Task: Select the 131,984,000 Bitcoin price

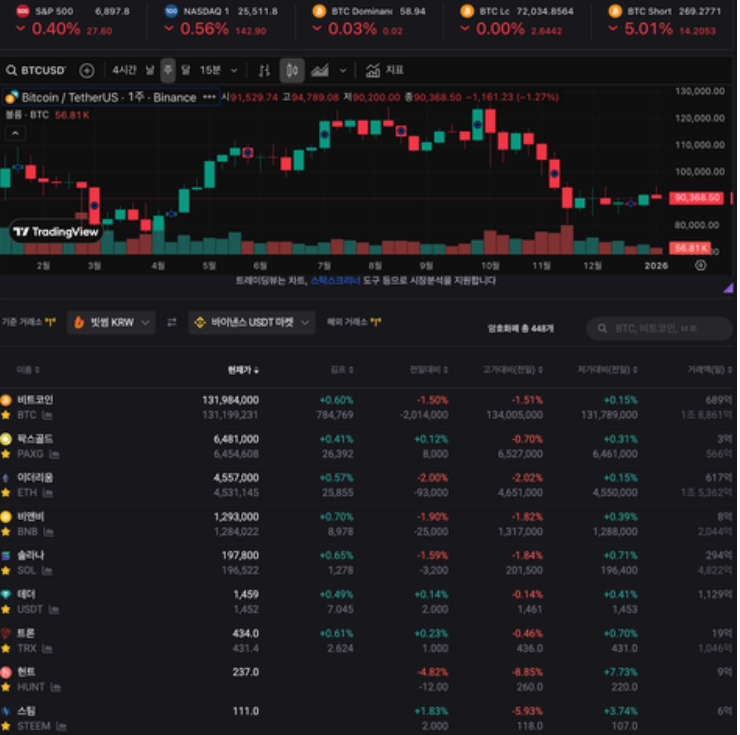Action: (230, 400)
